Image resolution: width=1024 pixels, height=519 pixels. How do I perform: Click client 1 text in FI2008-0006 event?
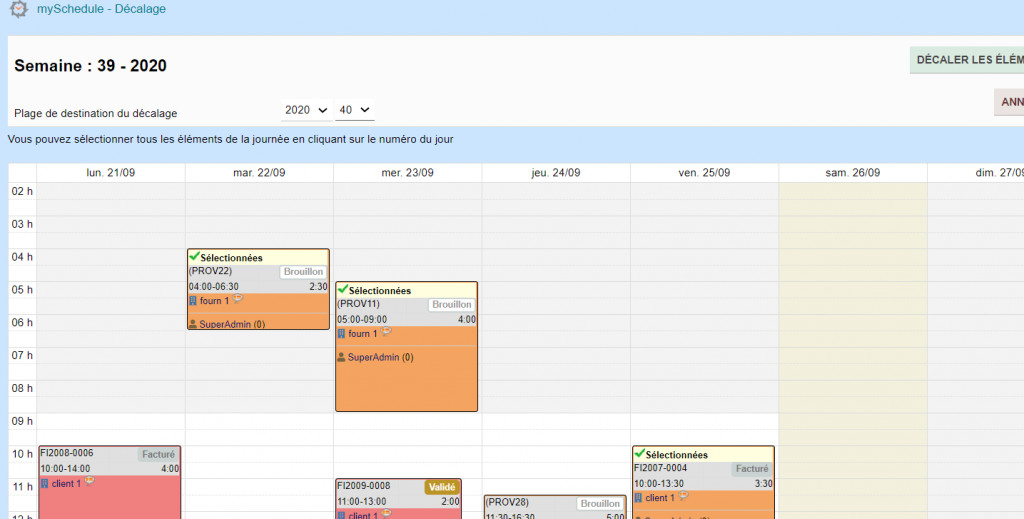[x=66, y=484]
